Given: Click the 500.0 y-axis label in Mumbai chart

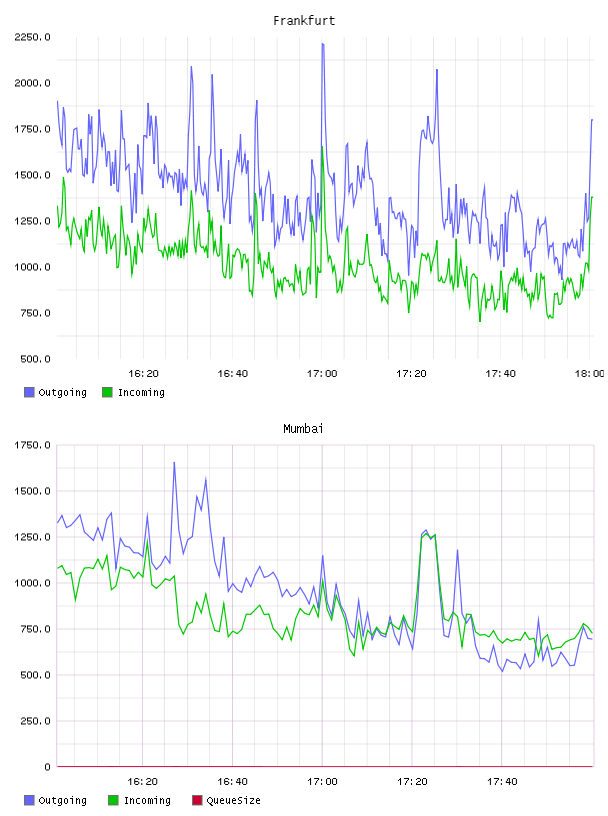Looking at the screenshot, I should (35, 675).
